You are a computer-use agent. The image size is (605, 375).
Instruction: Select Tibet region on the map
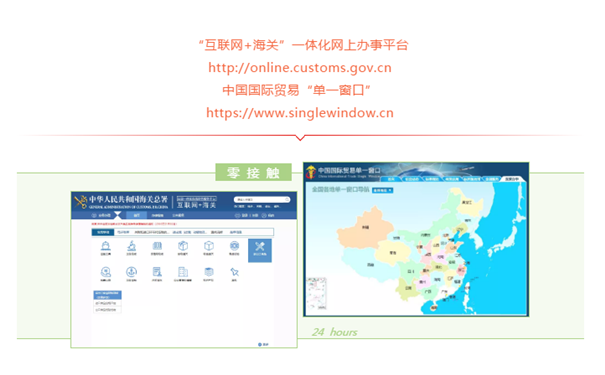[x=370, y=265]
